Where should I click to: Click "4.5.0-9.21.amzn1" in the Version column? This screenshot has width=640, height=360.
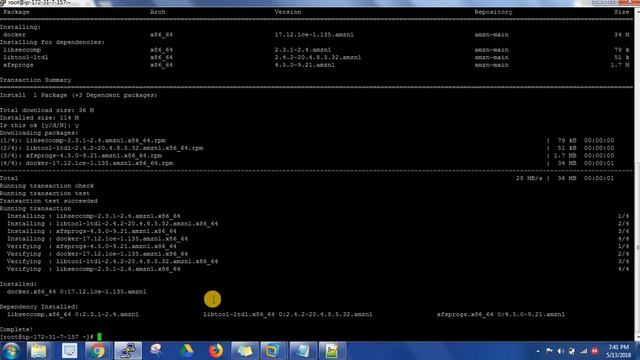[304, 65]
